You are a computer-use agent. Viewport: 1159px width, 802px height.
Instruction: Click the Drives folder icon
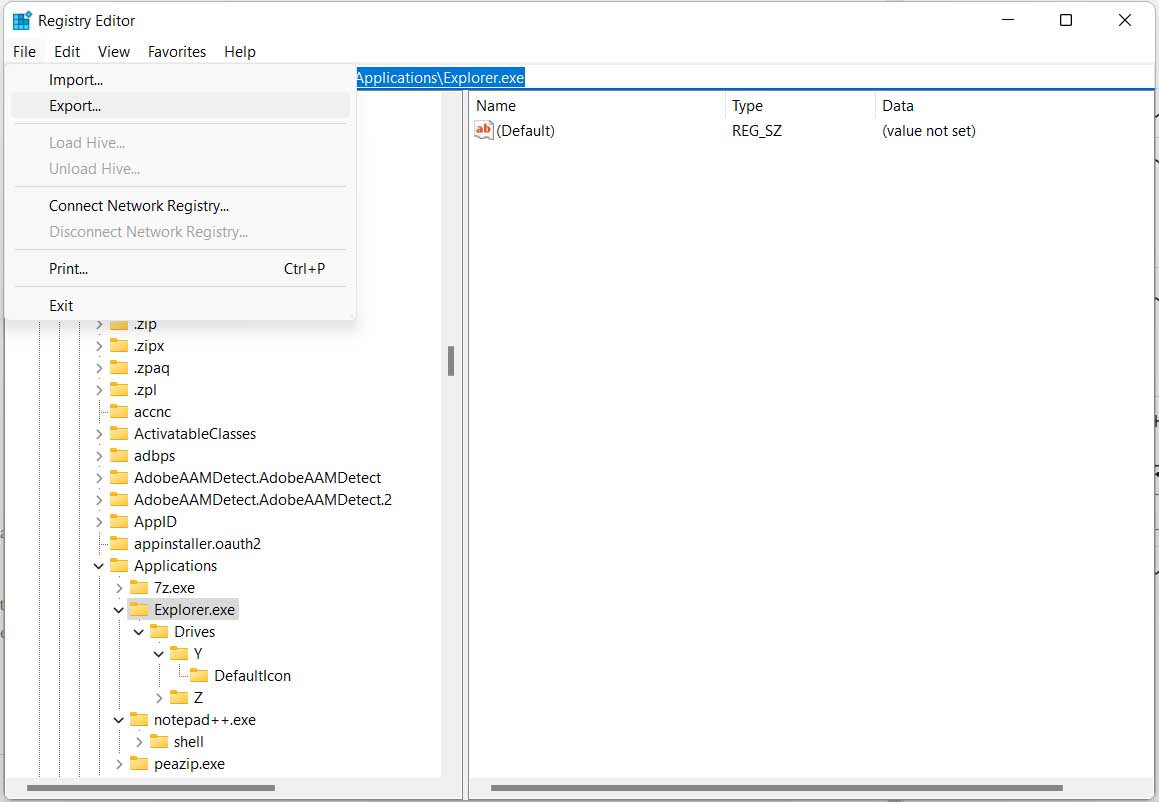pos(160,631)
